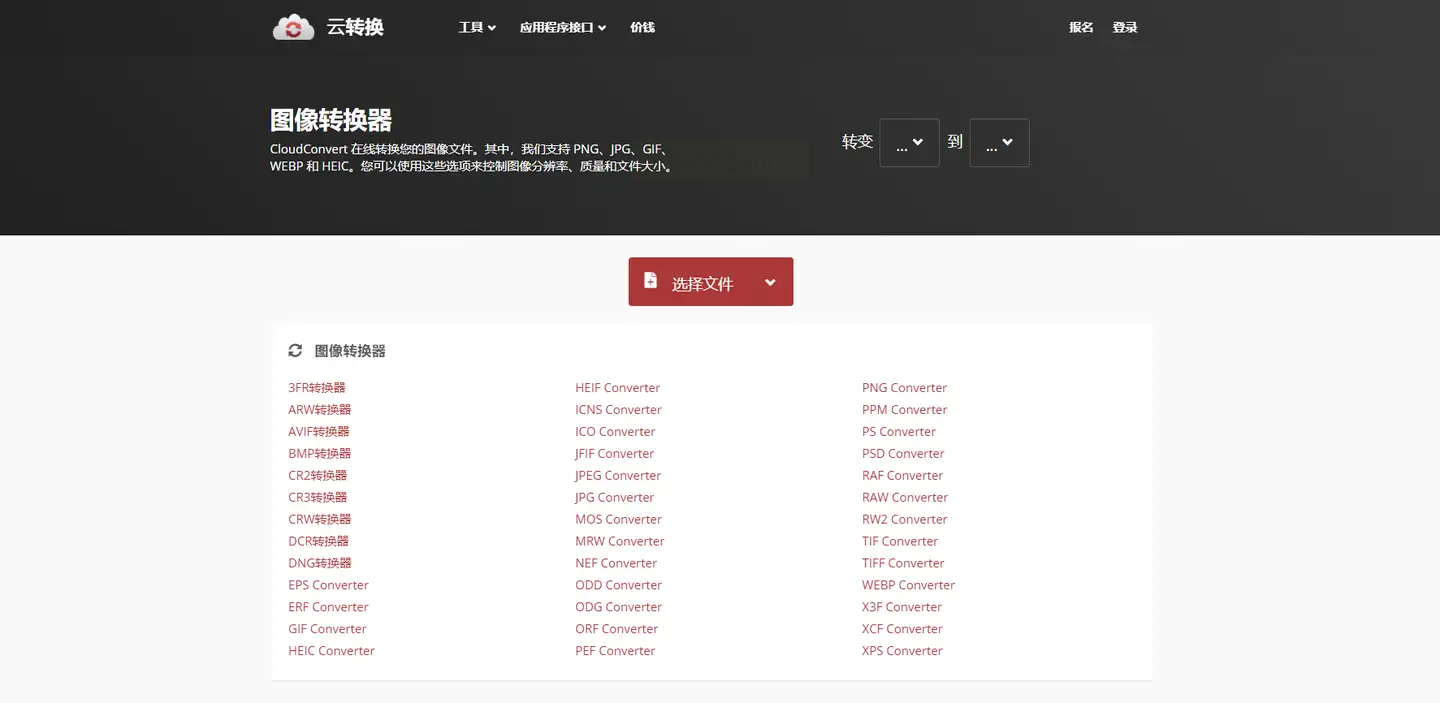Image resolution: width=1440 pixels, height=703 pixels.
Task: Expand the 应用程序接口 menu
Action: click(x=563, y=28)
